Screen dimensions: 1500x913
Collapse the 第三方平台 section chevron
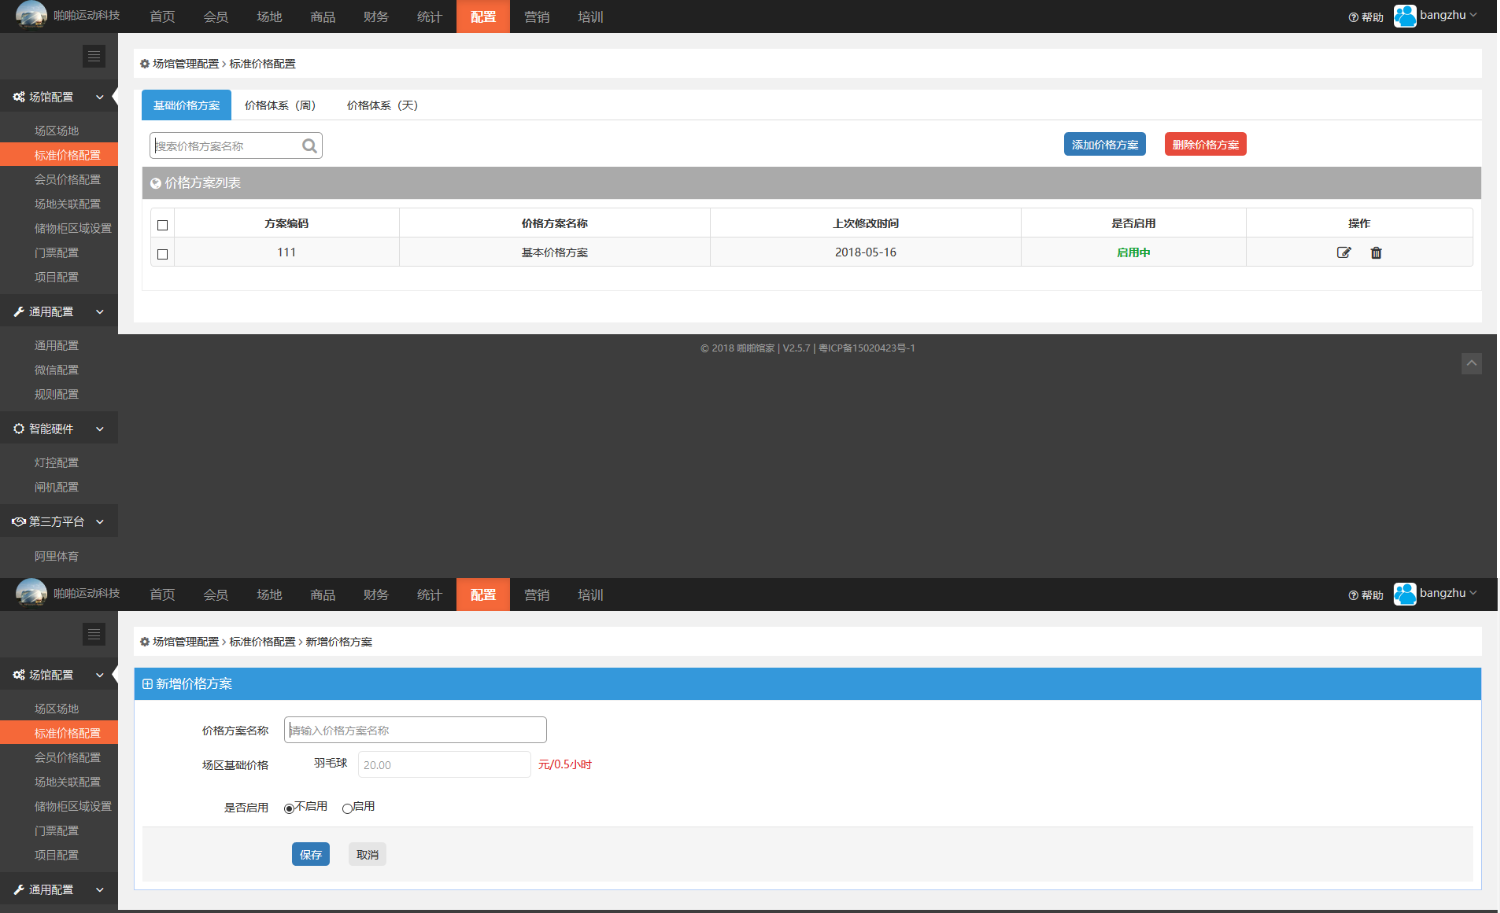point(100,522)
